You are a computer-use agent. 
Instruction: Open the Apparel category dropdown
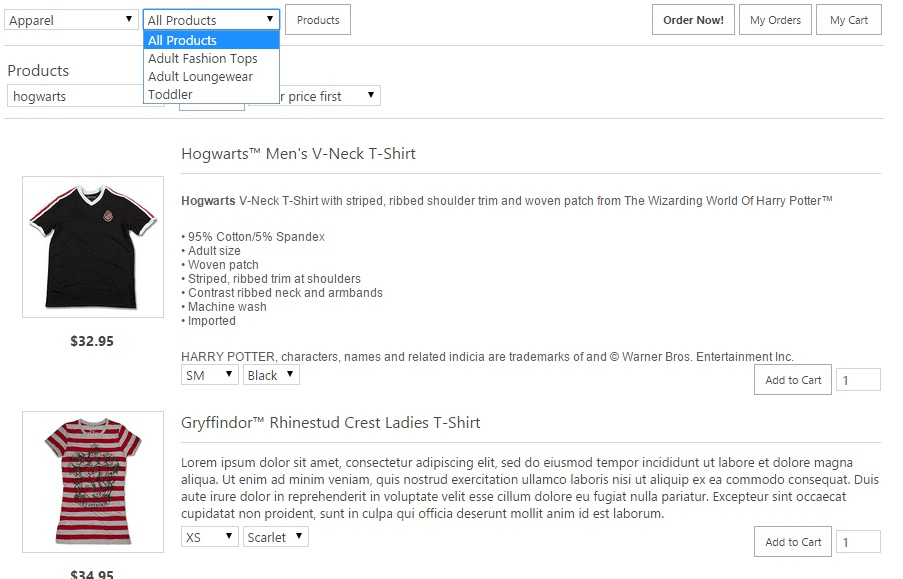(x=71, y=20)
